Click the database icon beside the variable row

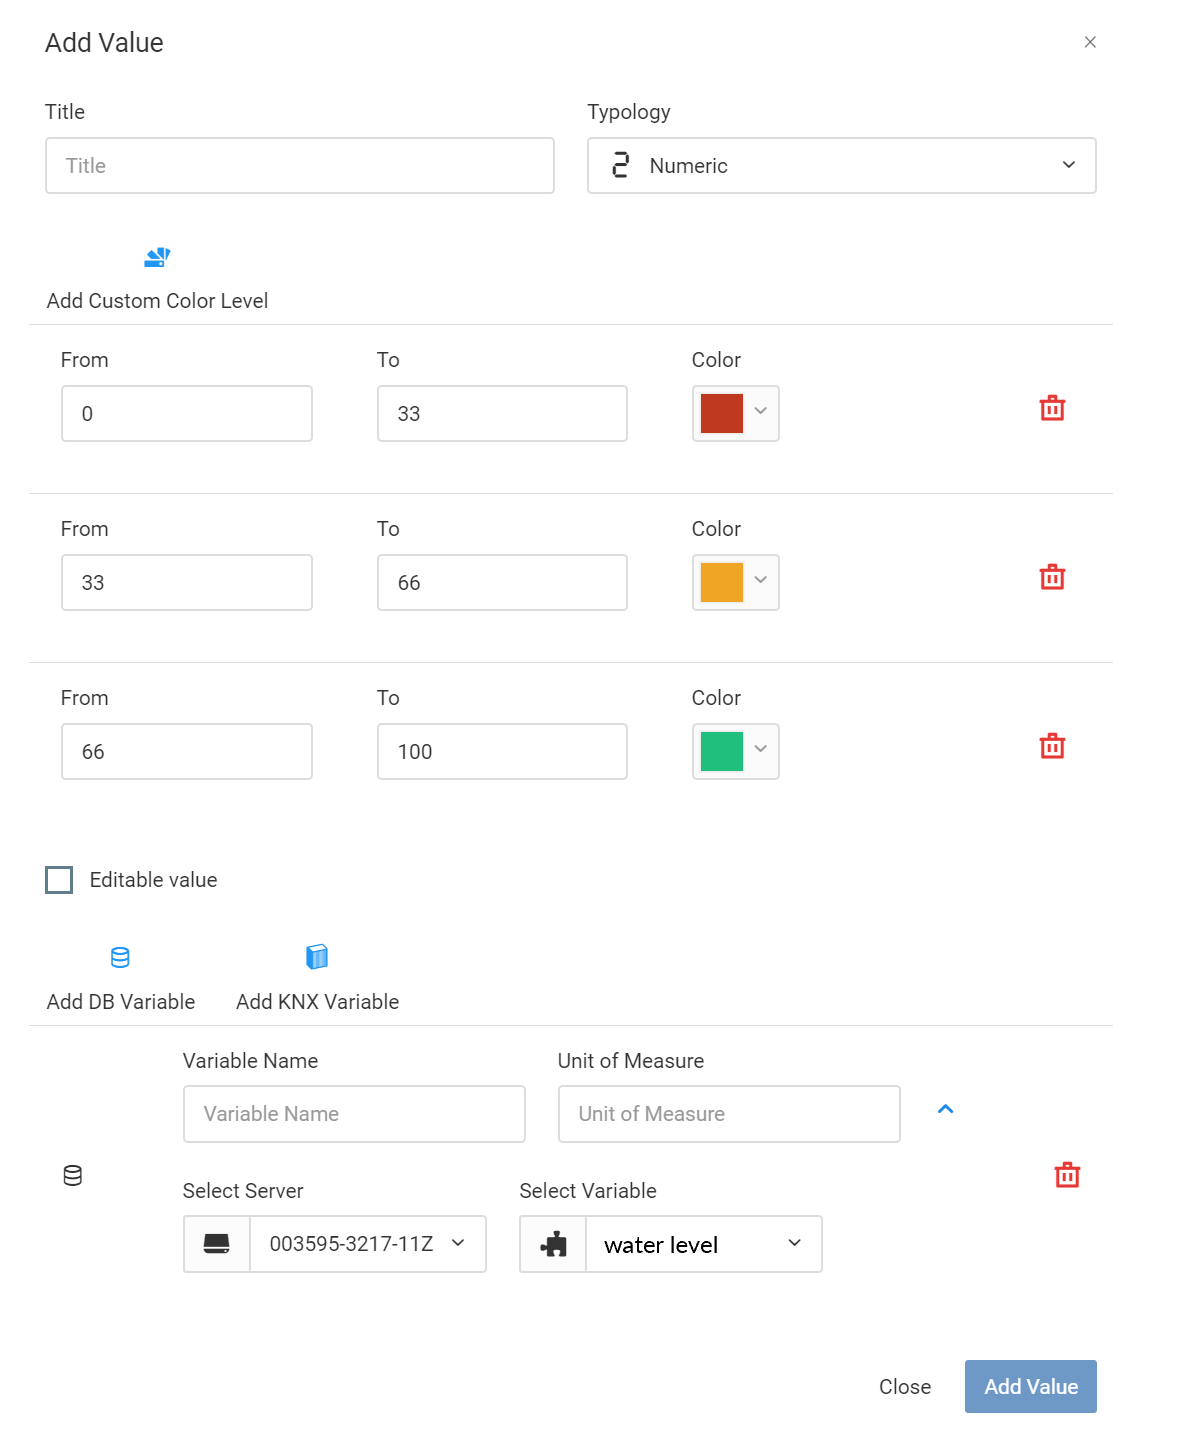(73, 1175)
